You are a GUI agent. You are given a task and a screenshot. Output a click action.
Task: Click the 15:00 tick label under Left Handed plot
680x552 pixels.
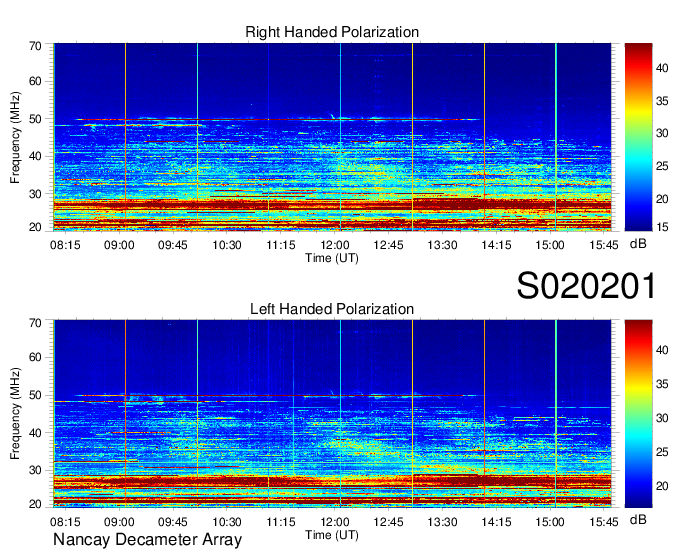coord(550,522)
